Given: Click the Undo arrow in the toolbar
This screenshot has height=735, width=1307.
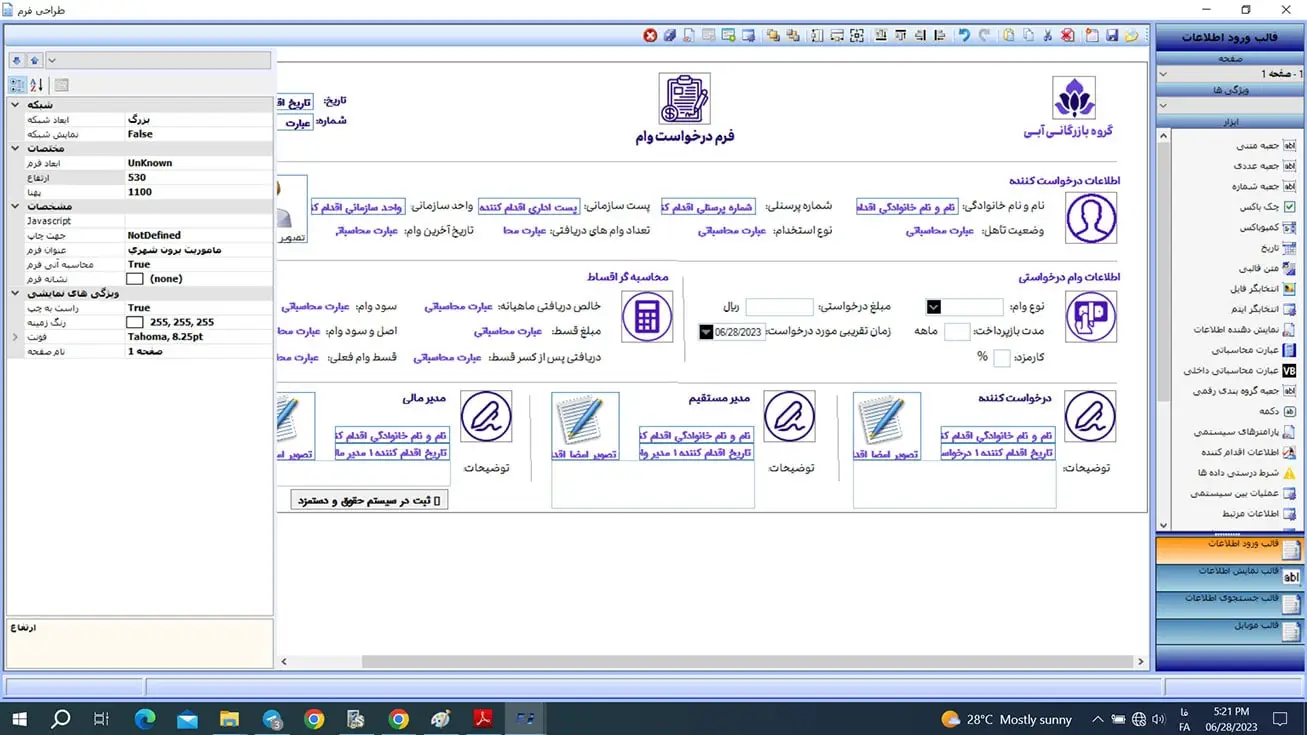Looking at the screenshot, I should [x=964, y=35].
